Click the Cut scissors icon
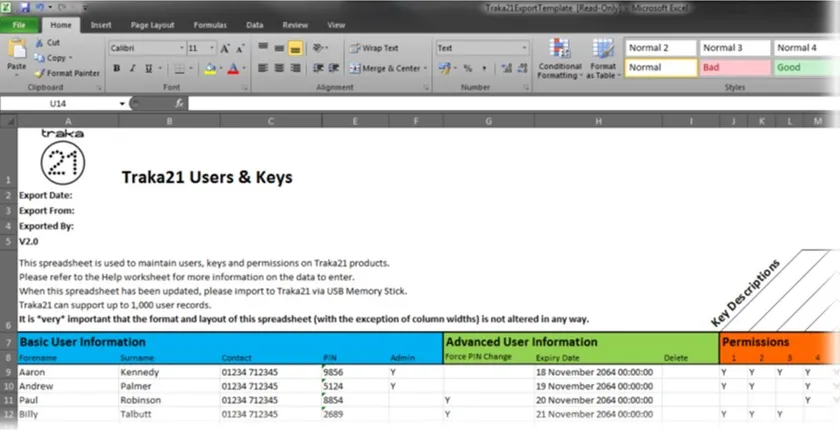 coord(40,43)
